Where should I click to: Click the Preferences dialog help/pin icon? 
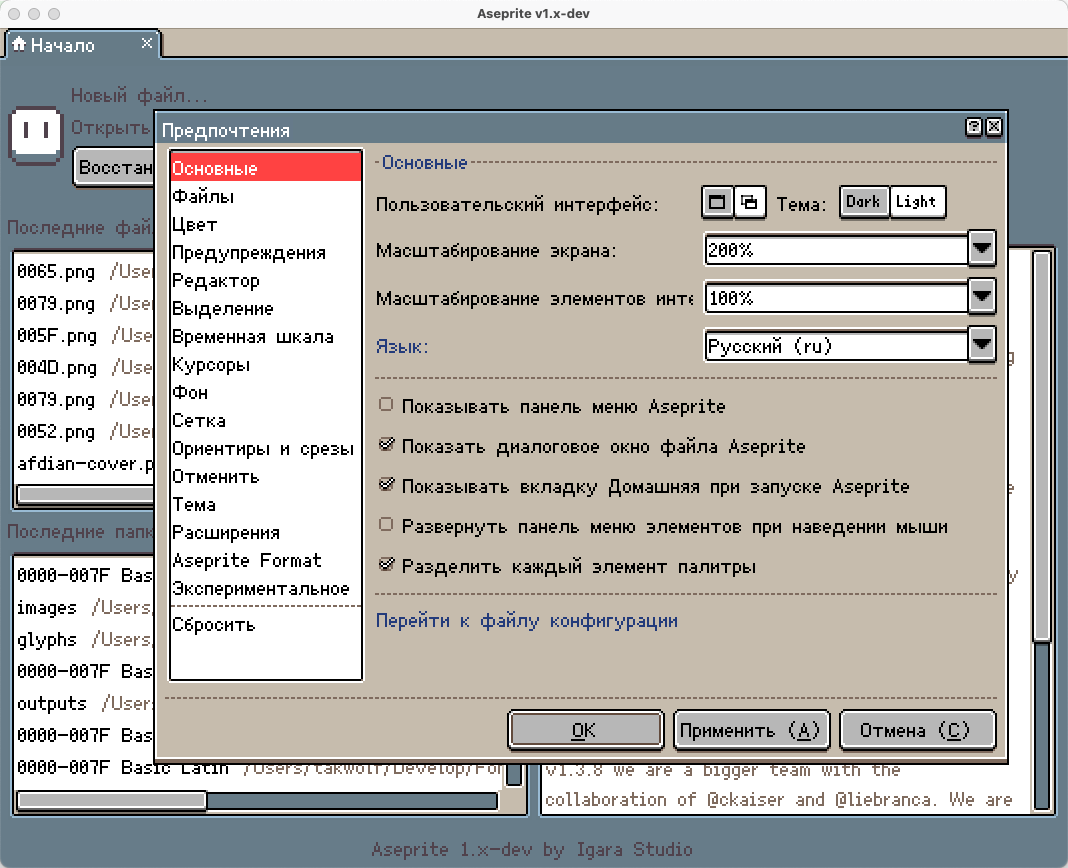click(974, 127)
